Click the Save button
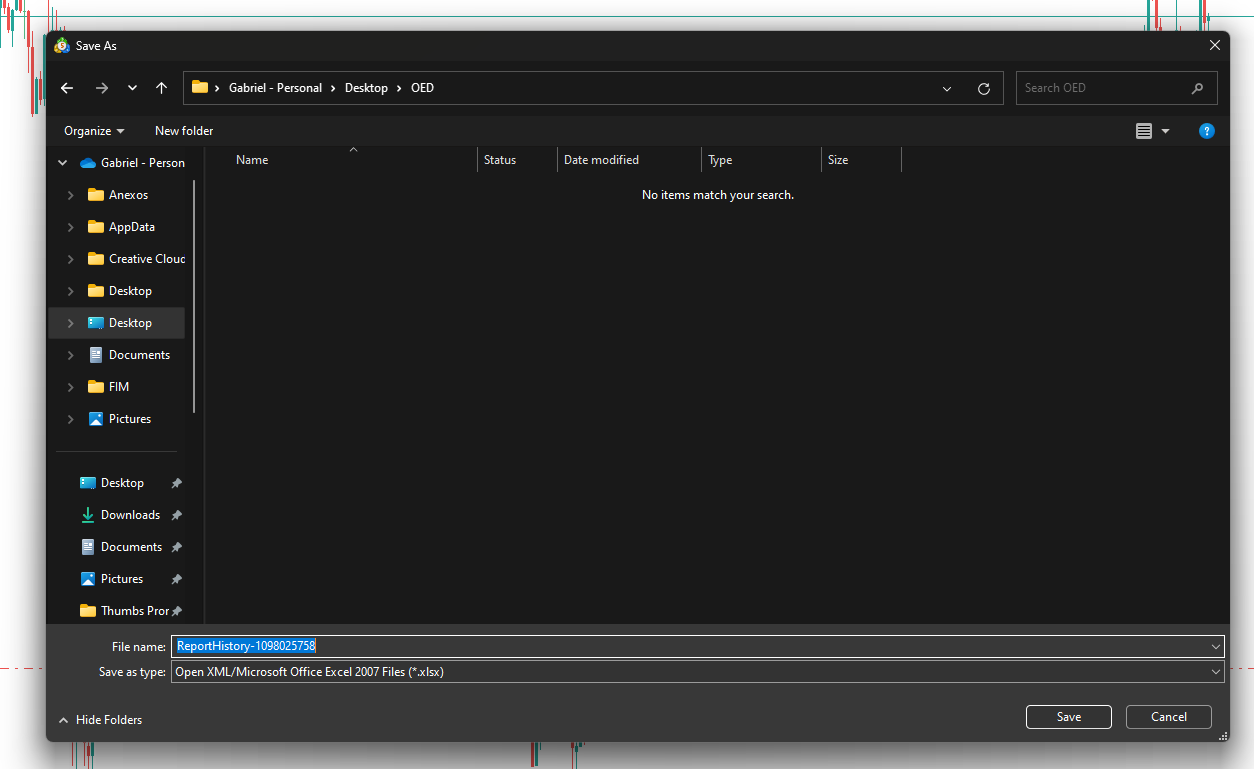Viewport: 1254px width, 769px height. tap(1068, 717)
